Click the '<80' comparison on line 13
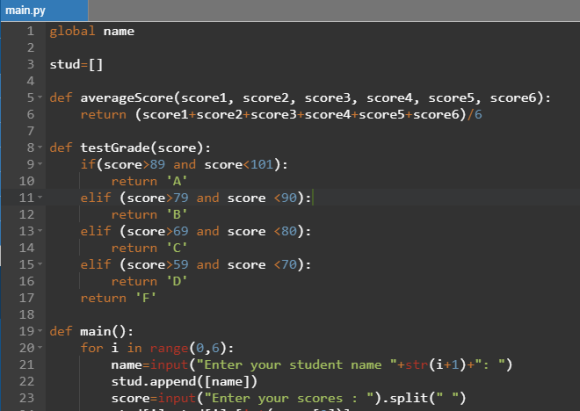 [285, 231]
